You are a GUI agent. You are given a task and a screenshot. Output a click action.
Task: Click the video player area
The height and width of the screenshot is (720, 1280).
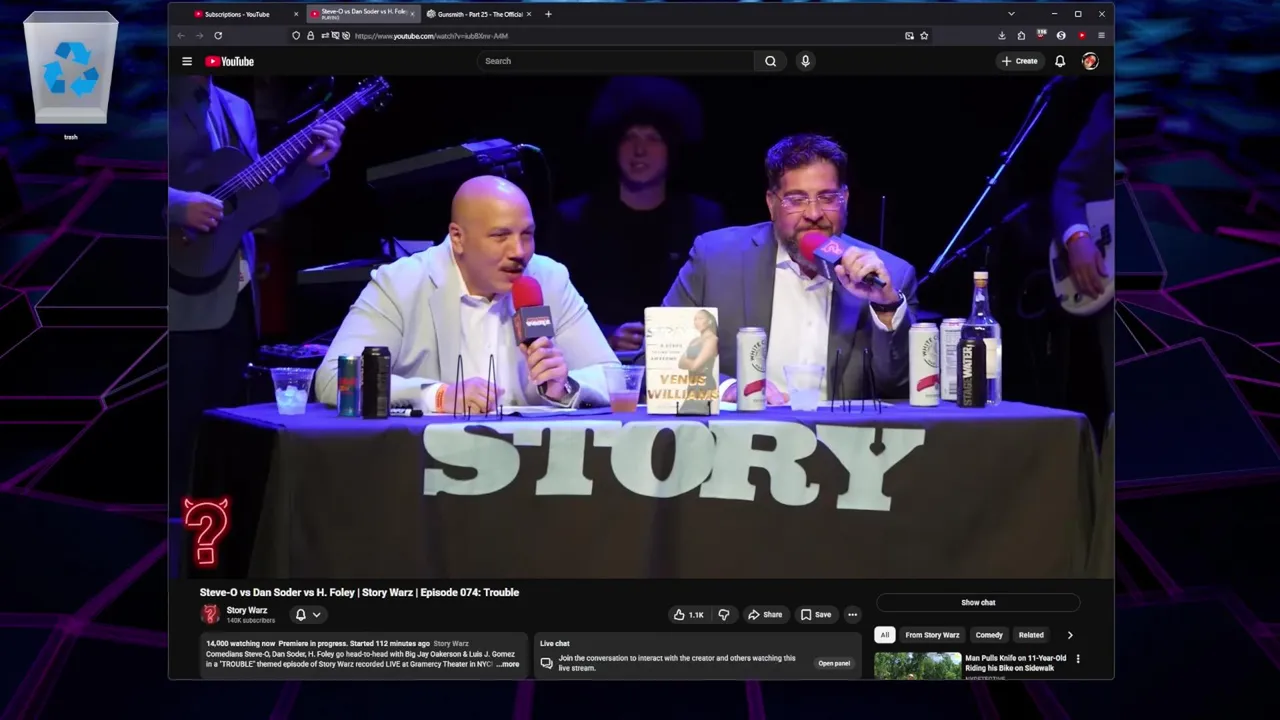click(x=641, y=327)
